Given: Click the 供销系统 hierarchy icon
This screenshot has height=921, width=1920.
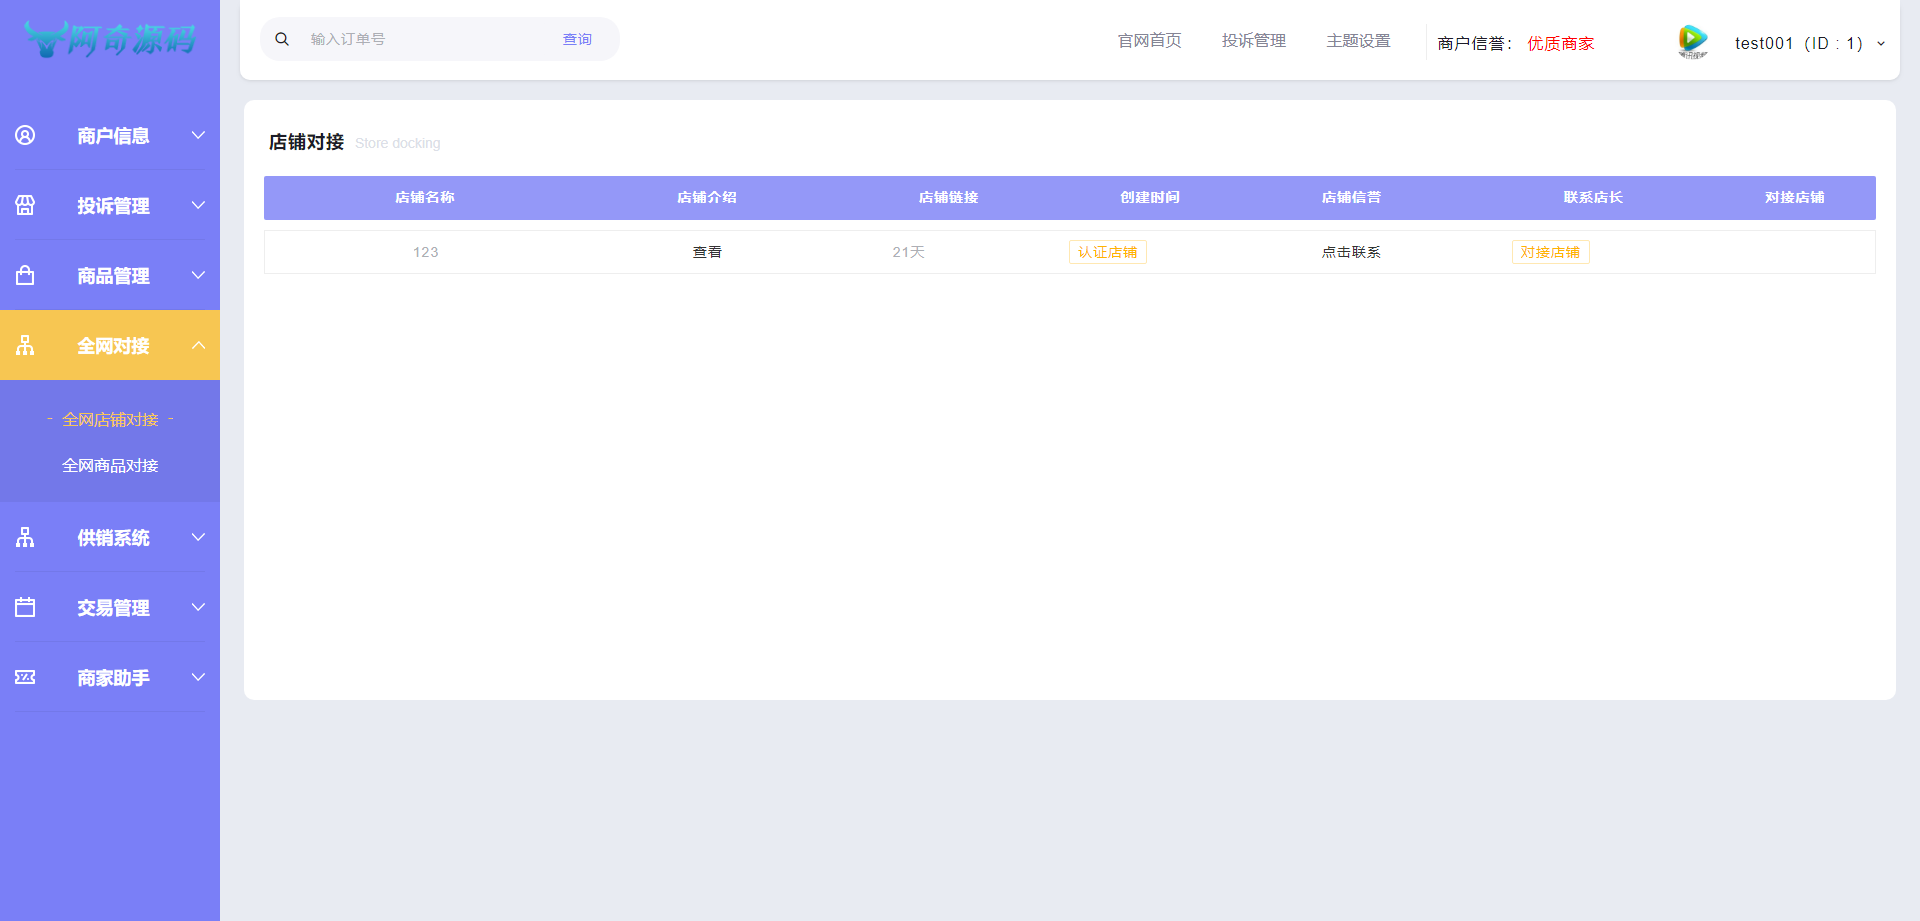Looking at the screenshot, I should click(25, 537).
